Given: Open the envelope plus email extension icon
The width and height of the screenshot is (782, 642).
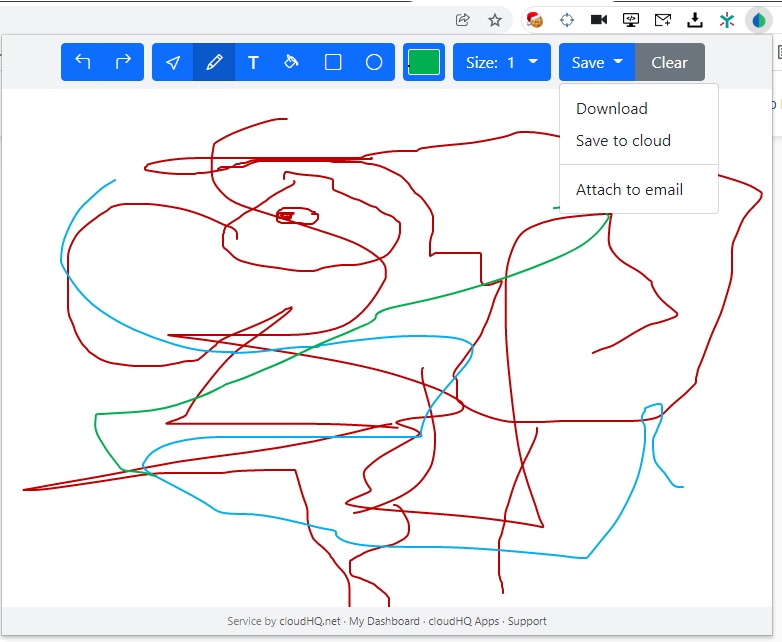Looking at the screenshot, I should tap(663, 20).
